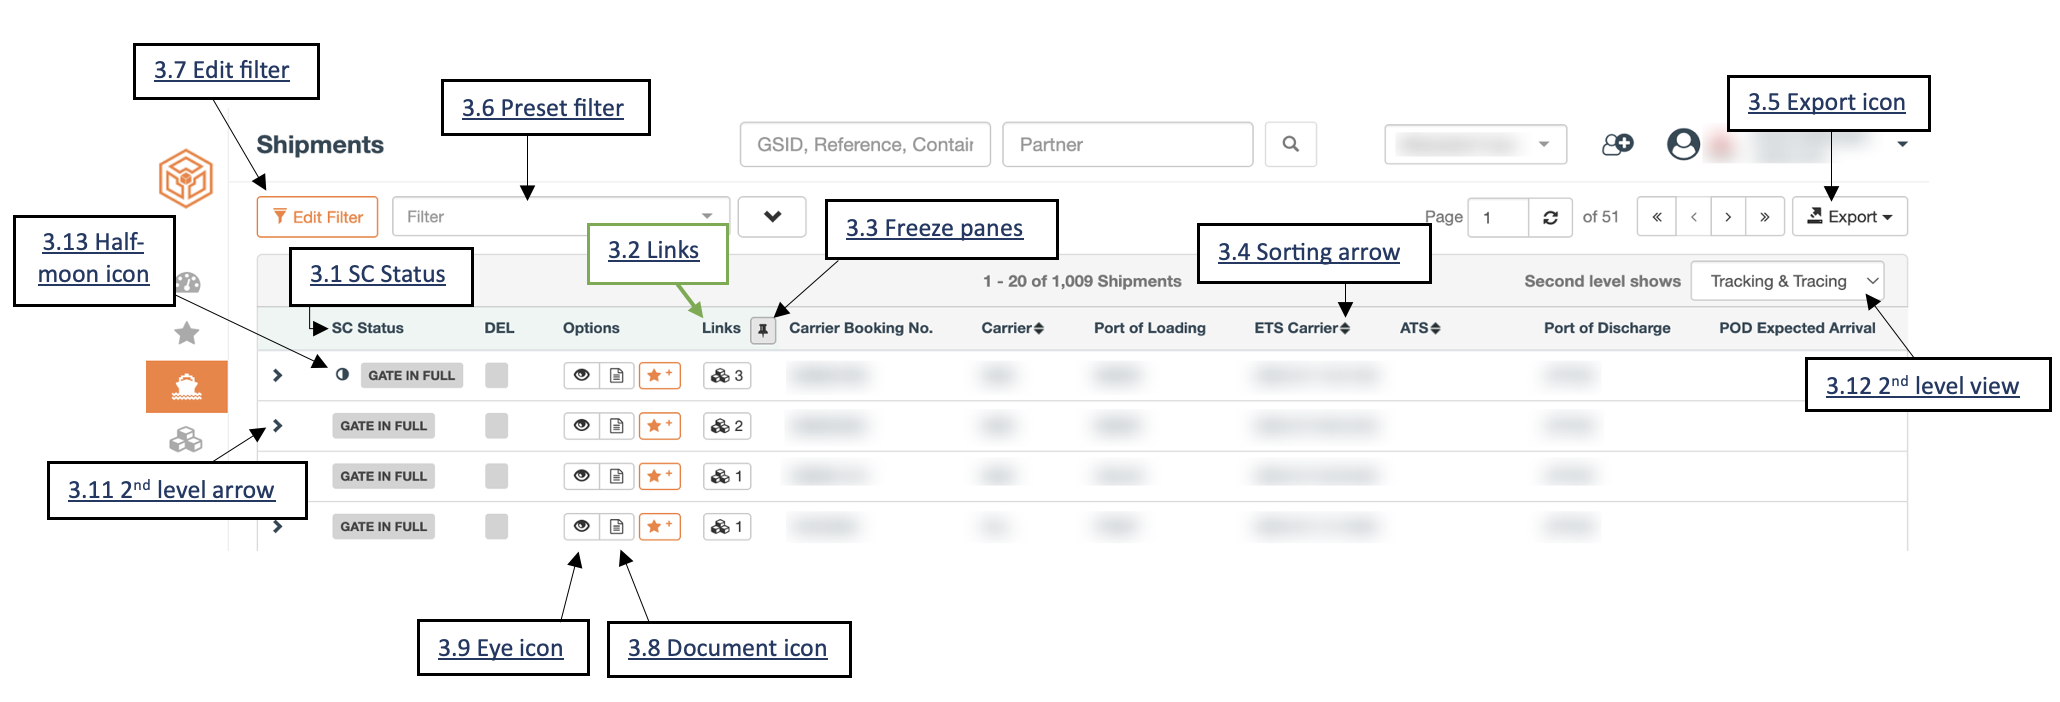Go to first page double-left arrow
Image resolution: width=2060 pixels, height=702 pixels.
tap(1657, 217)
